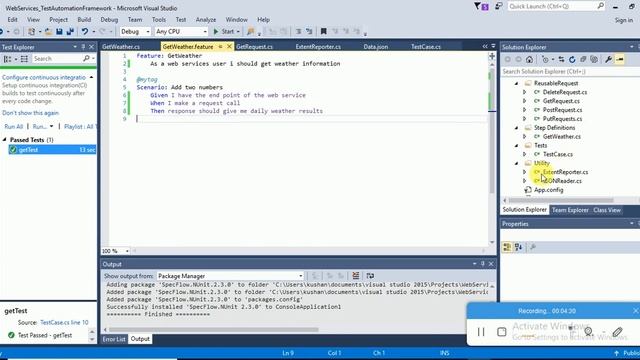Click Home icon in Solution Explorer toolbar
Screen dimensions: 640x360
[x=529, y=60]
